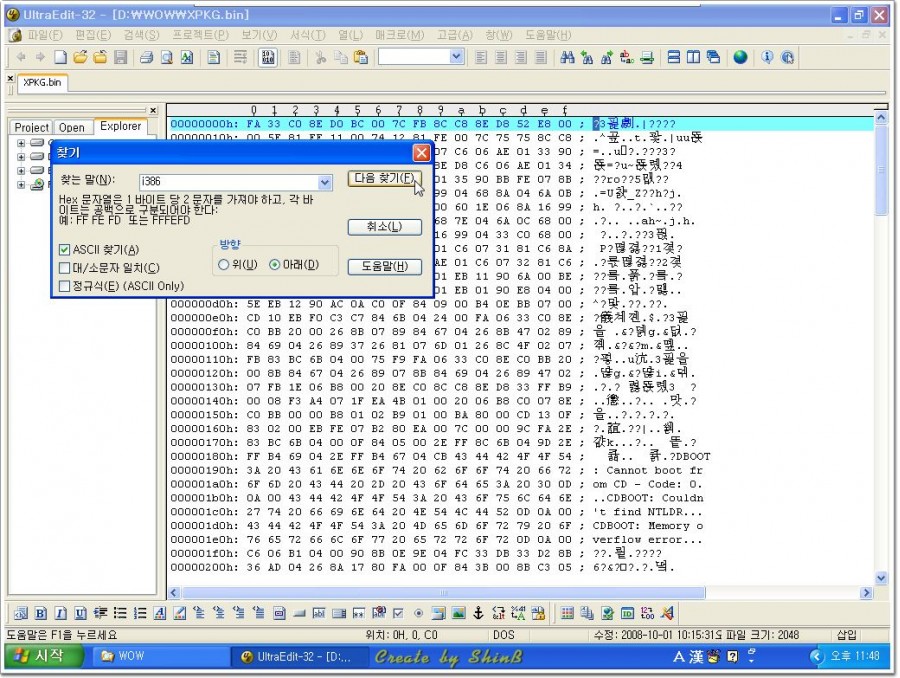The height and width of the screenshot is (678, 900).
Task: Switch to the Open panel tab
Action: pos(72,127)
